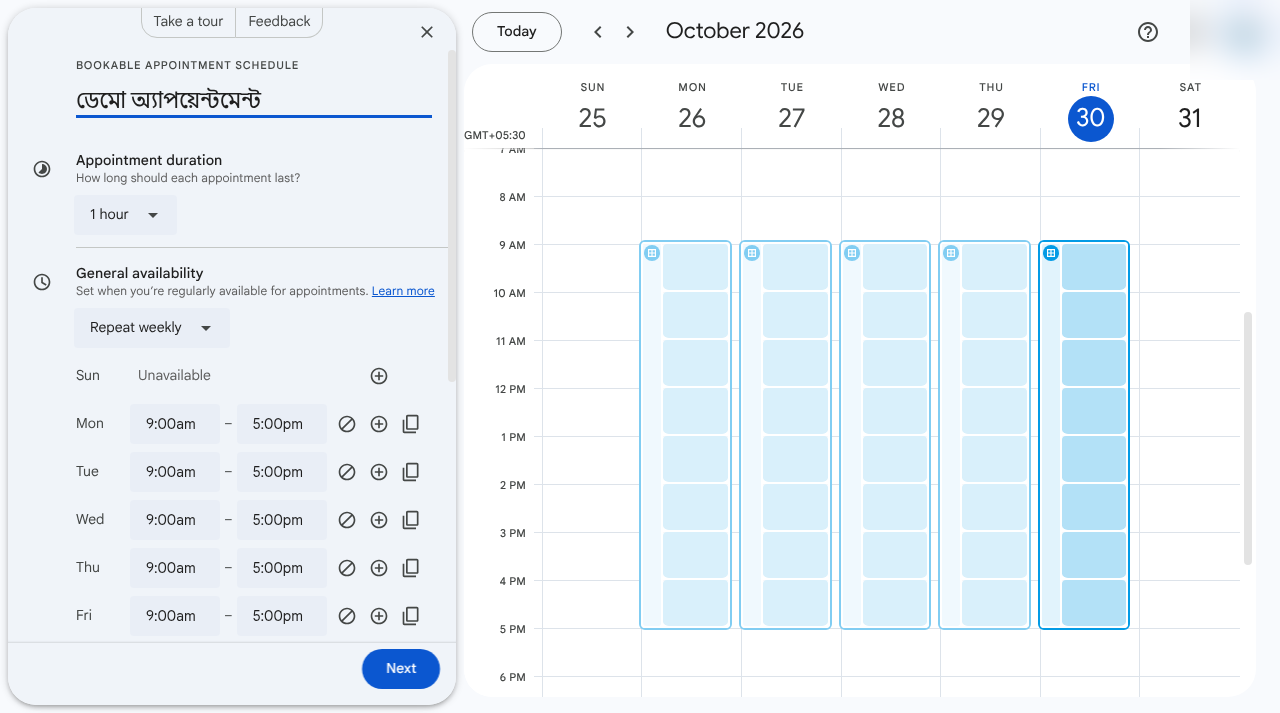The image size is (1280, 713).
Task: Jump to Today in calendar
Action: point(517,32)
